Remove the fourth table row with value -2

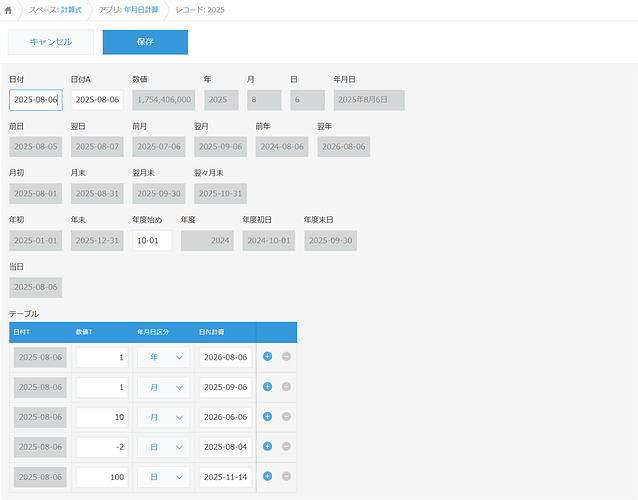pyautogui.click(x=286, y=447)
